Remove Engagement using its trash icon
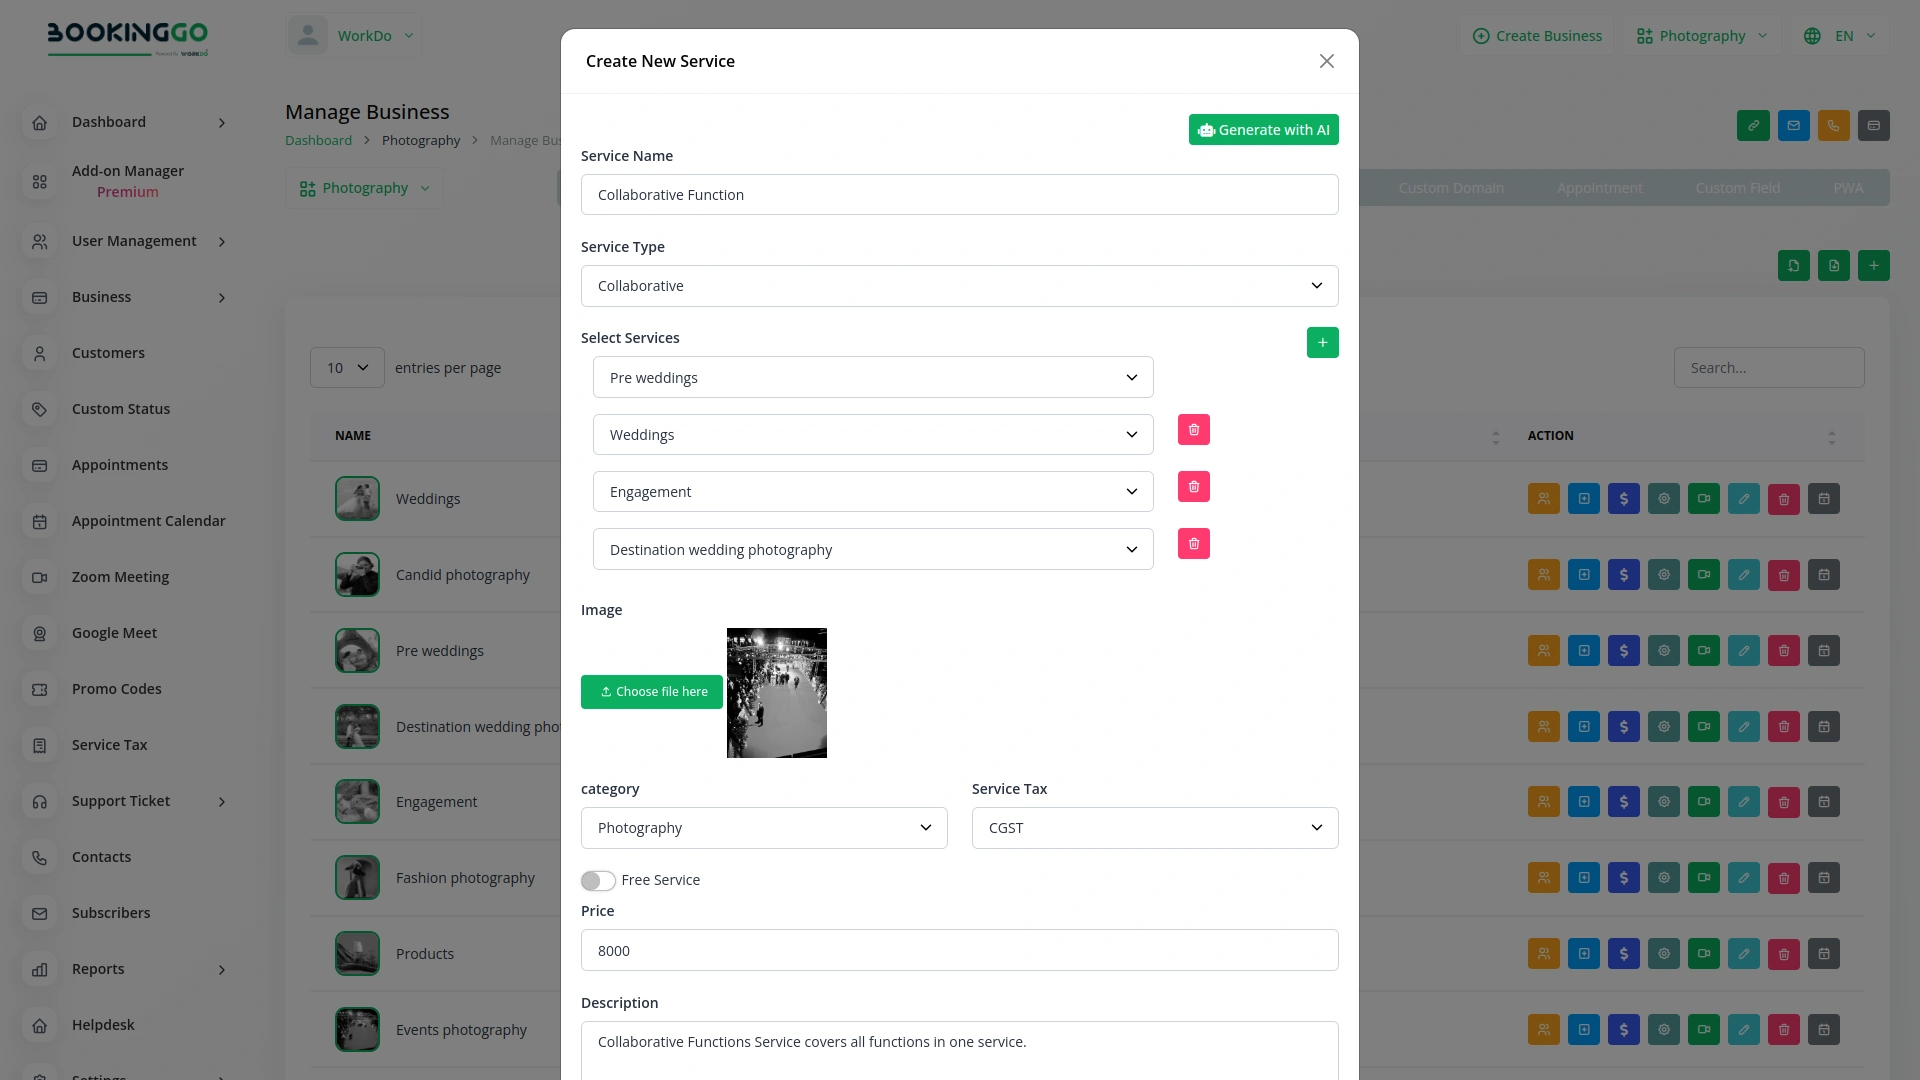Screen dimensions: 1920x1080 (1194, 487)
